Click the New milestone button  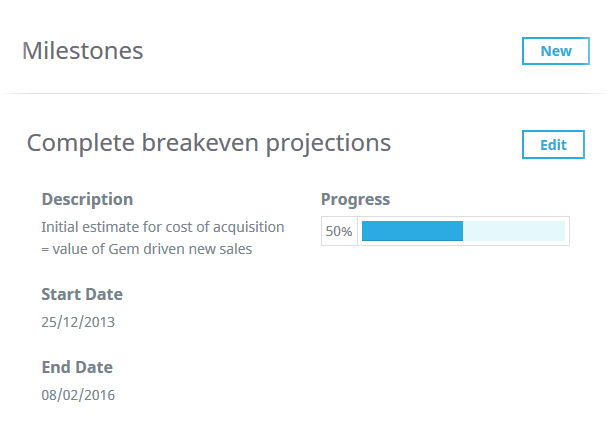point(555,51)
